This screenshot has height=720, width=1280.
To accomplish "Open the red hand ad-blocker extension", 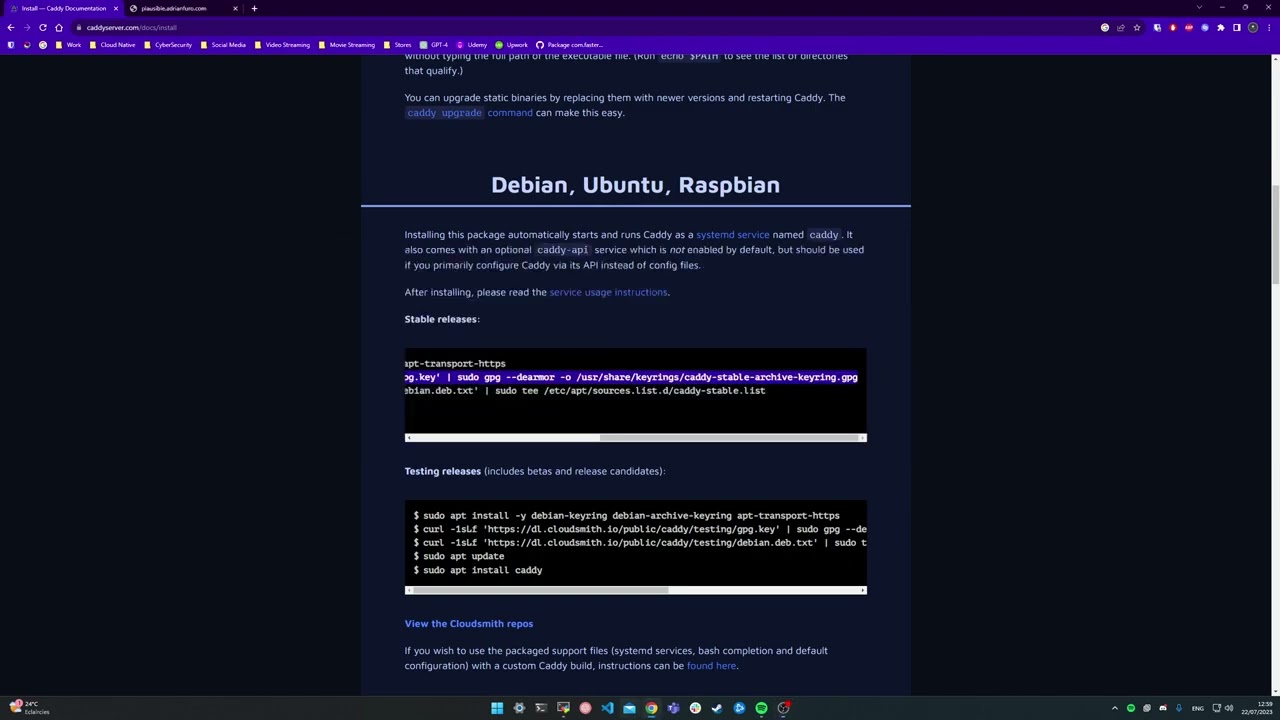I will tap(1173, 27).
